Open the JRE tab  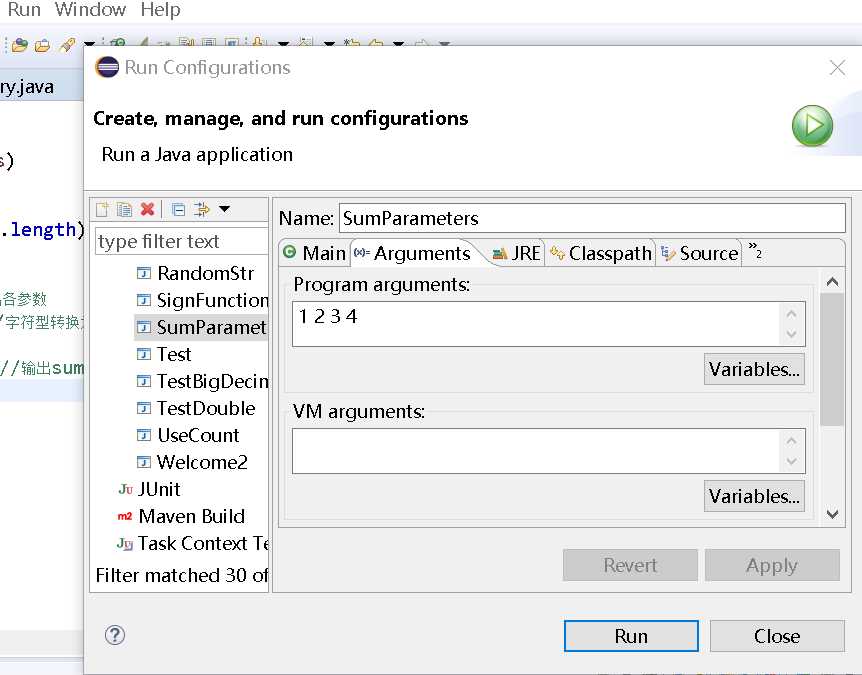[516, 253]
